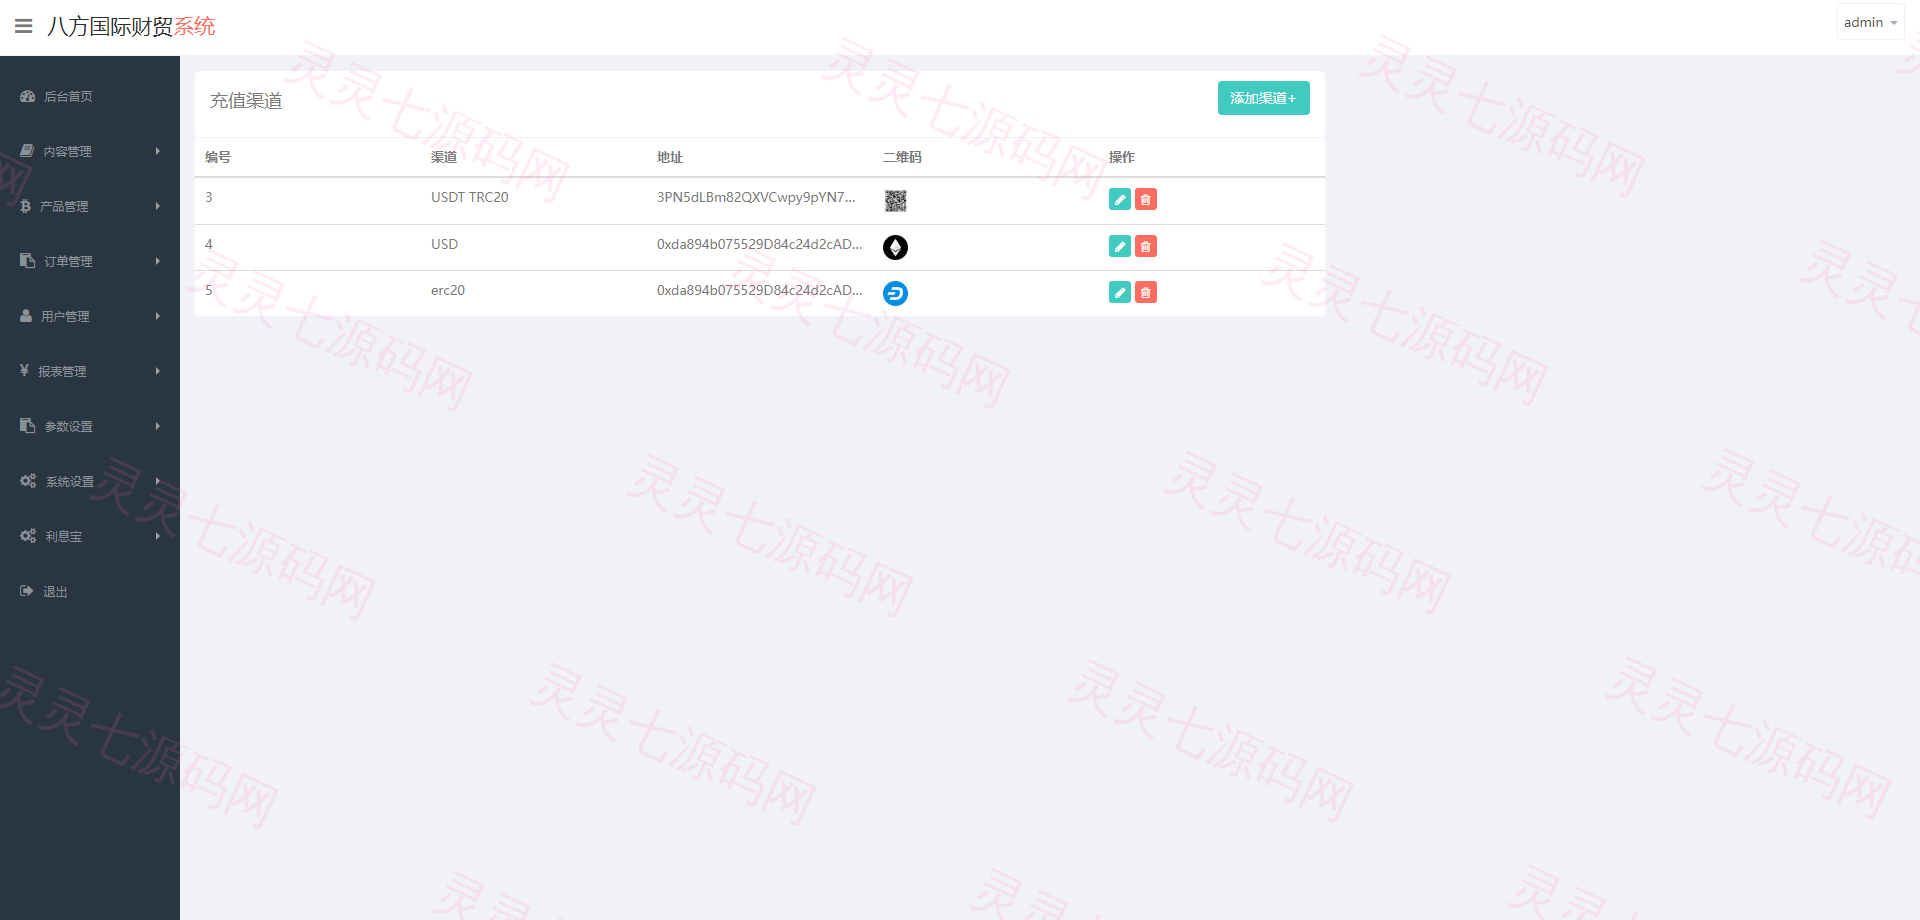
Task: Click the gears icon beside 系统设置
Action: coord(28,481)
